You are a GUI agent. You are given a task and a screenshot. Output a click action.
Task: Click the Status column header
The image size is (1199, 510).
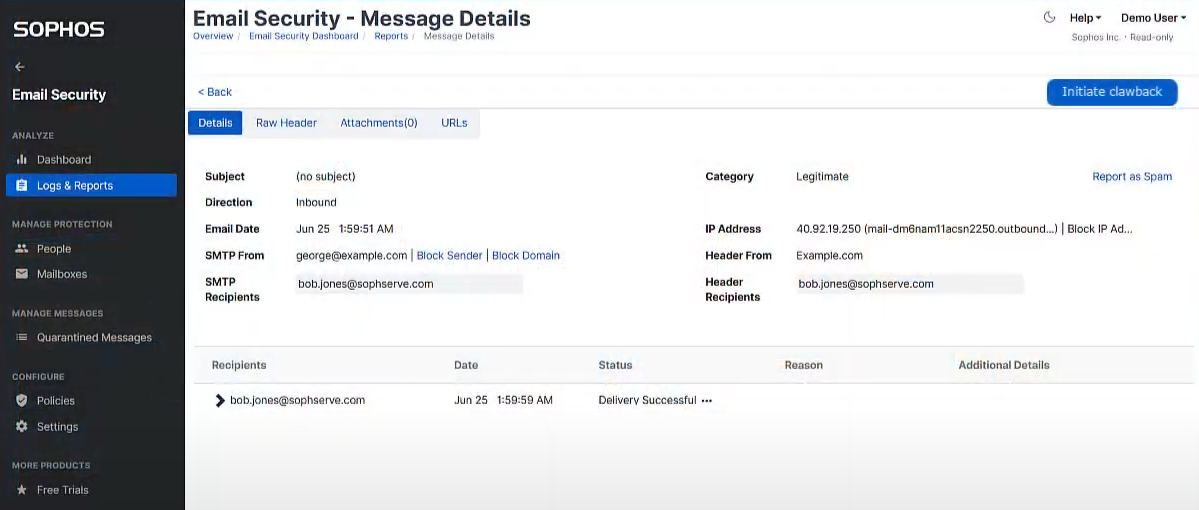coord(616,365)
